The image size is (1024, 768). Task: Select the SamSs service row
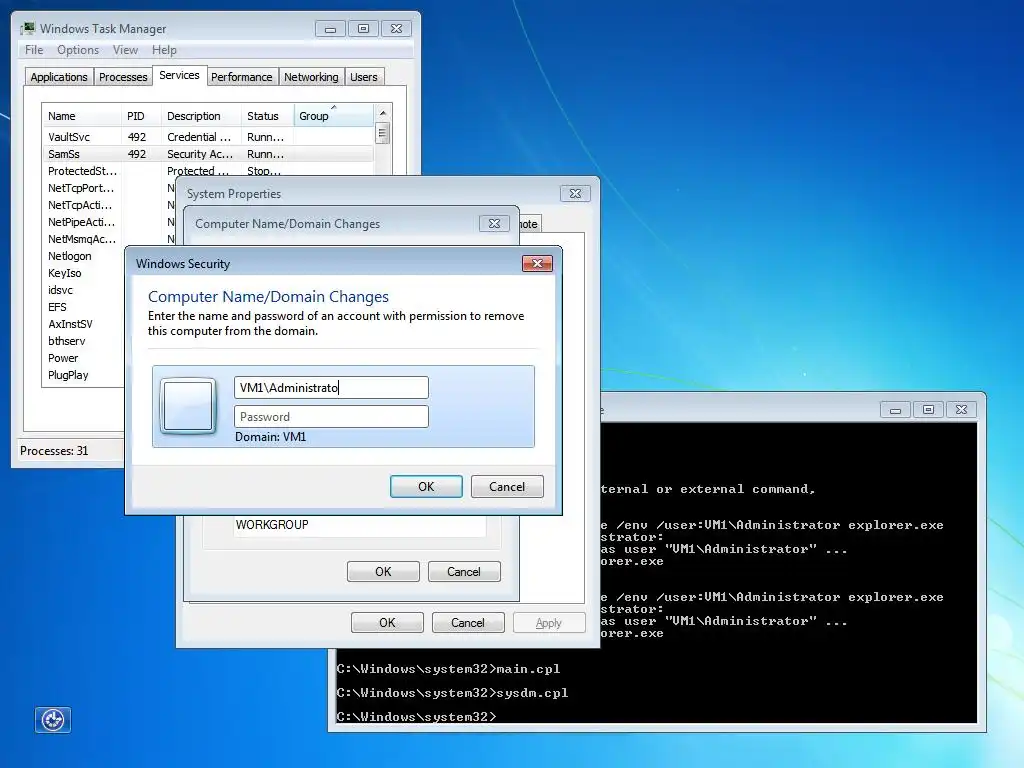point(208,154)
